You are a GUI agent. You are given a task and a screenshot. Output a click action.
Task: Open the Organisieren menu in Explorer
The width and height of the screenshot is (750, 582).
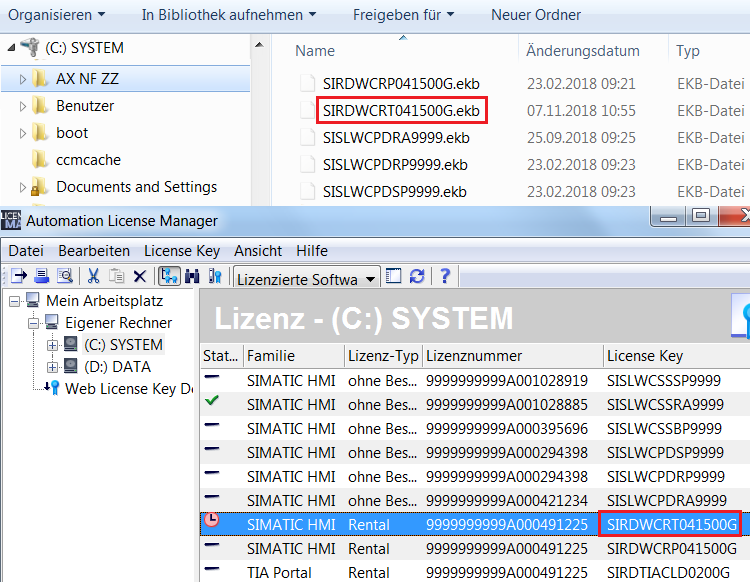pyautogui.click(x=56, y=15)
